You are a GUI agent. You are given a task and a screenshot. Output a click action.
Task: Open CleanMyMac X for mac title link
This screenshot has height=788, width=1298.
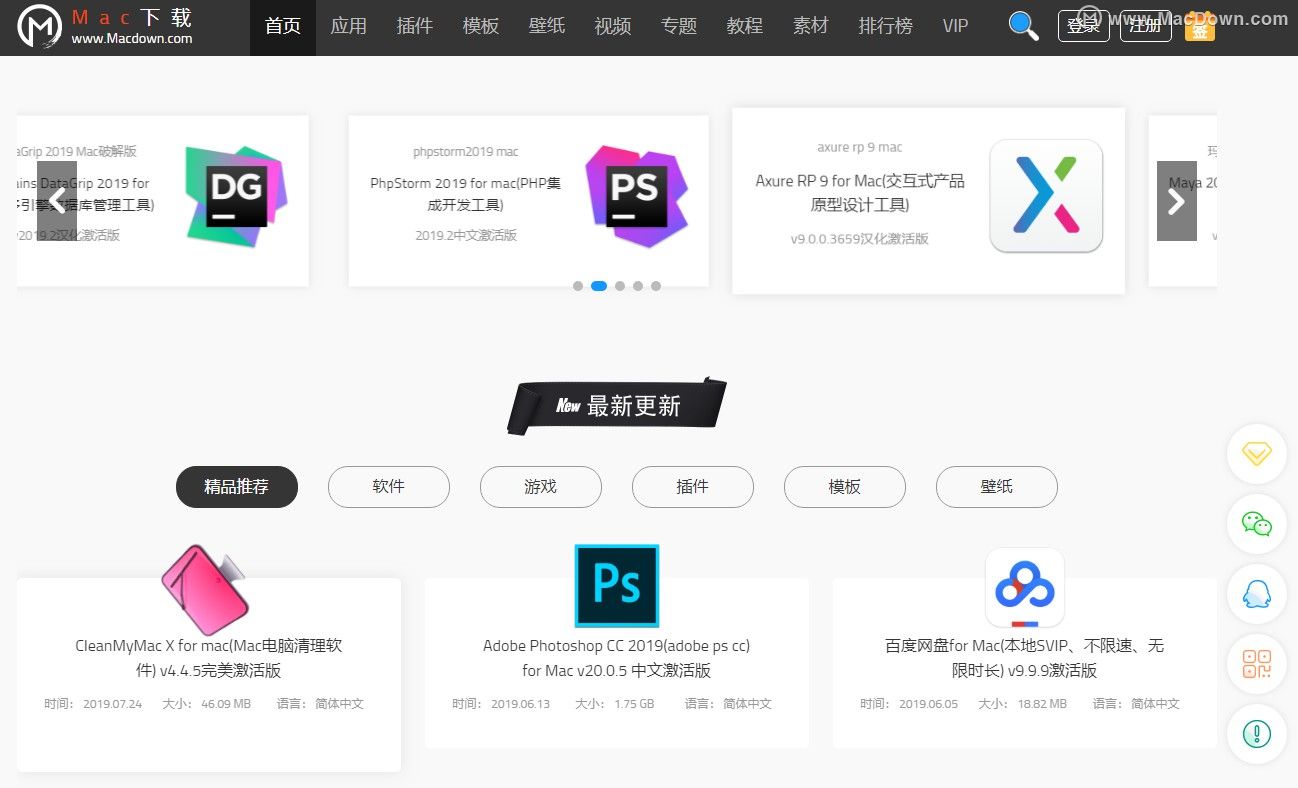point(209,658)
